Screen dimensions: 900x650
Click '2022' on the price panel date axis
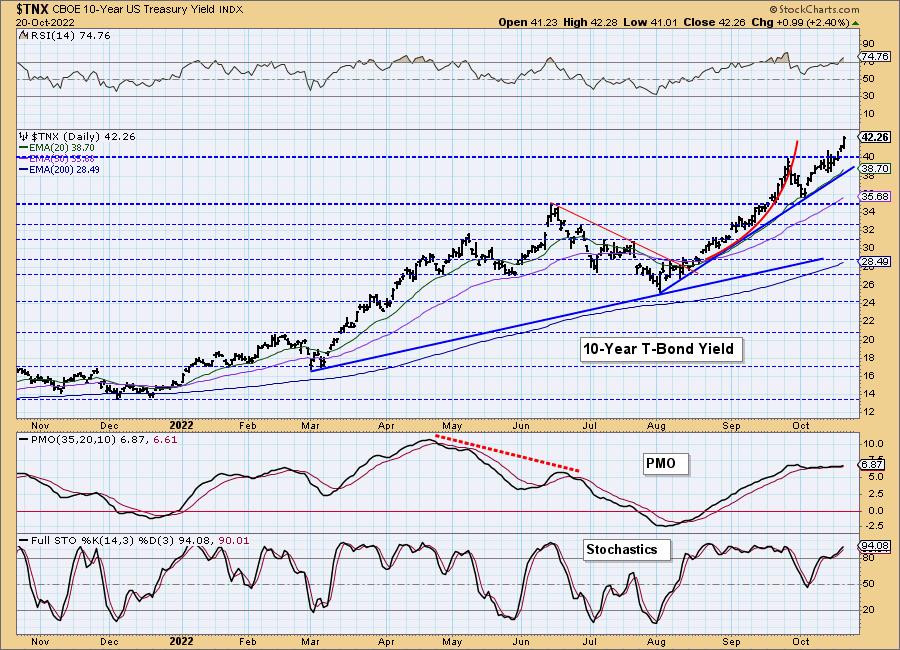(x=181, y=425)
